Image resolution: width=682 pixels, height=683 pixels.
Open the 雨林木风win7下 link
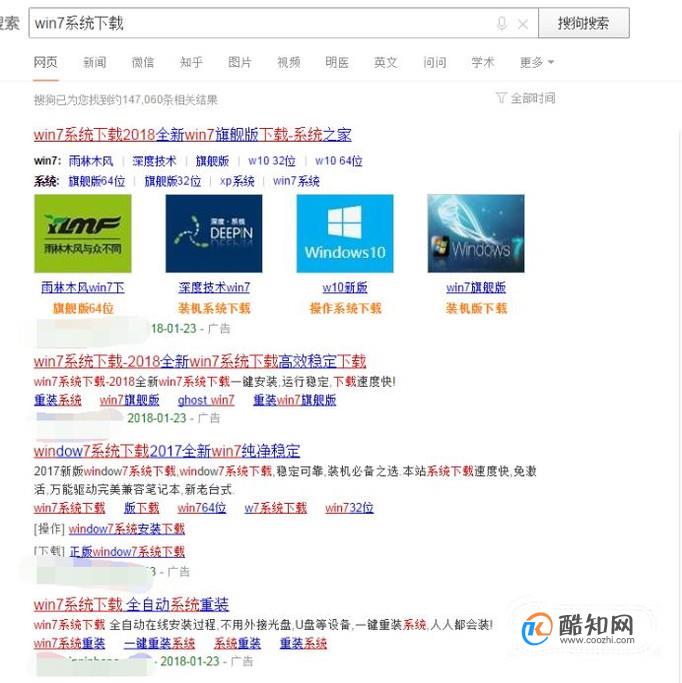(83, 287)
